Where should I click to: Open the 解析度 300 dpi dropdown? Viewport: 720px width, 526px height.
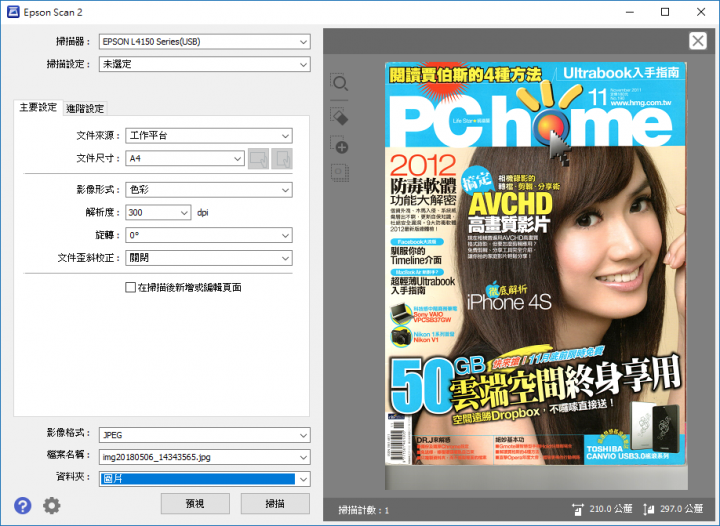(x=158, y=213)
